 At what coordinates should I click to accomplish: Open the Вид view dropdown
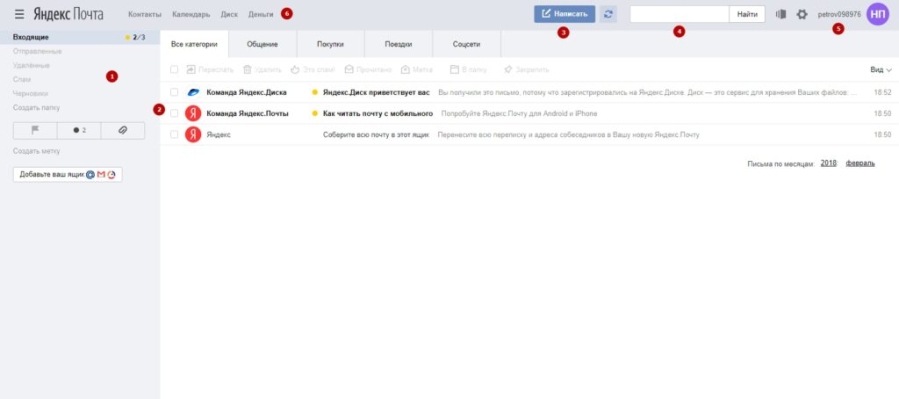pos(881,70)
